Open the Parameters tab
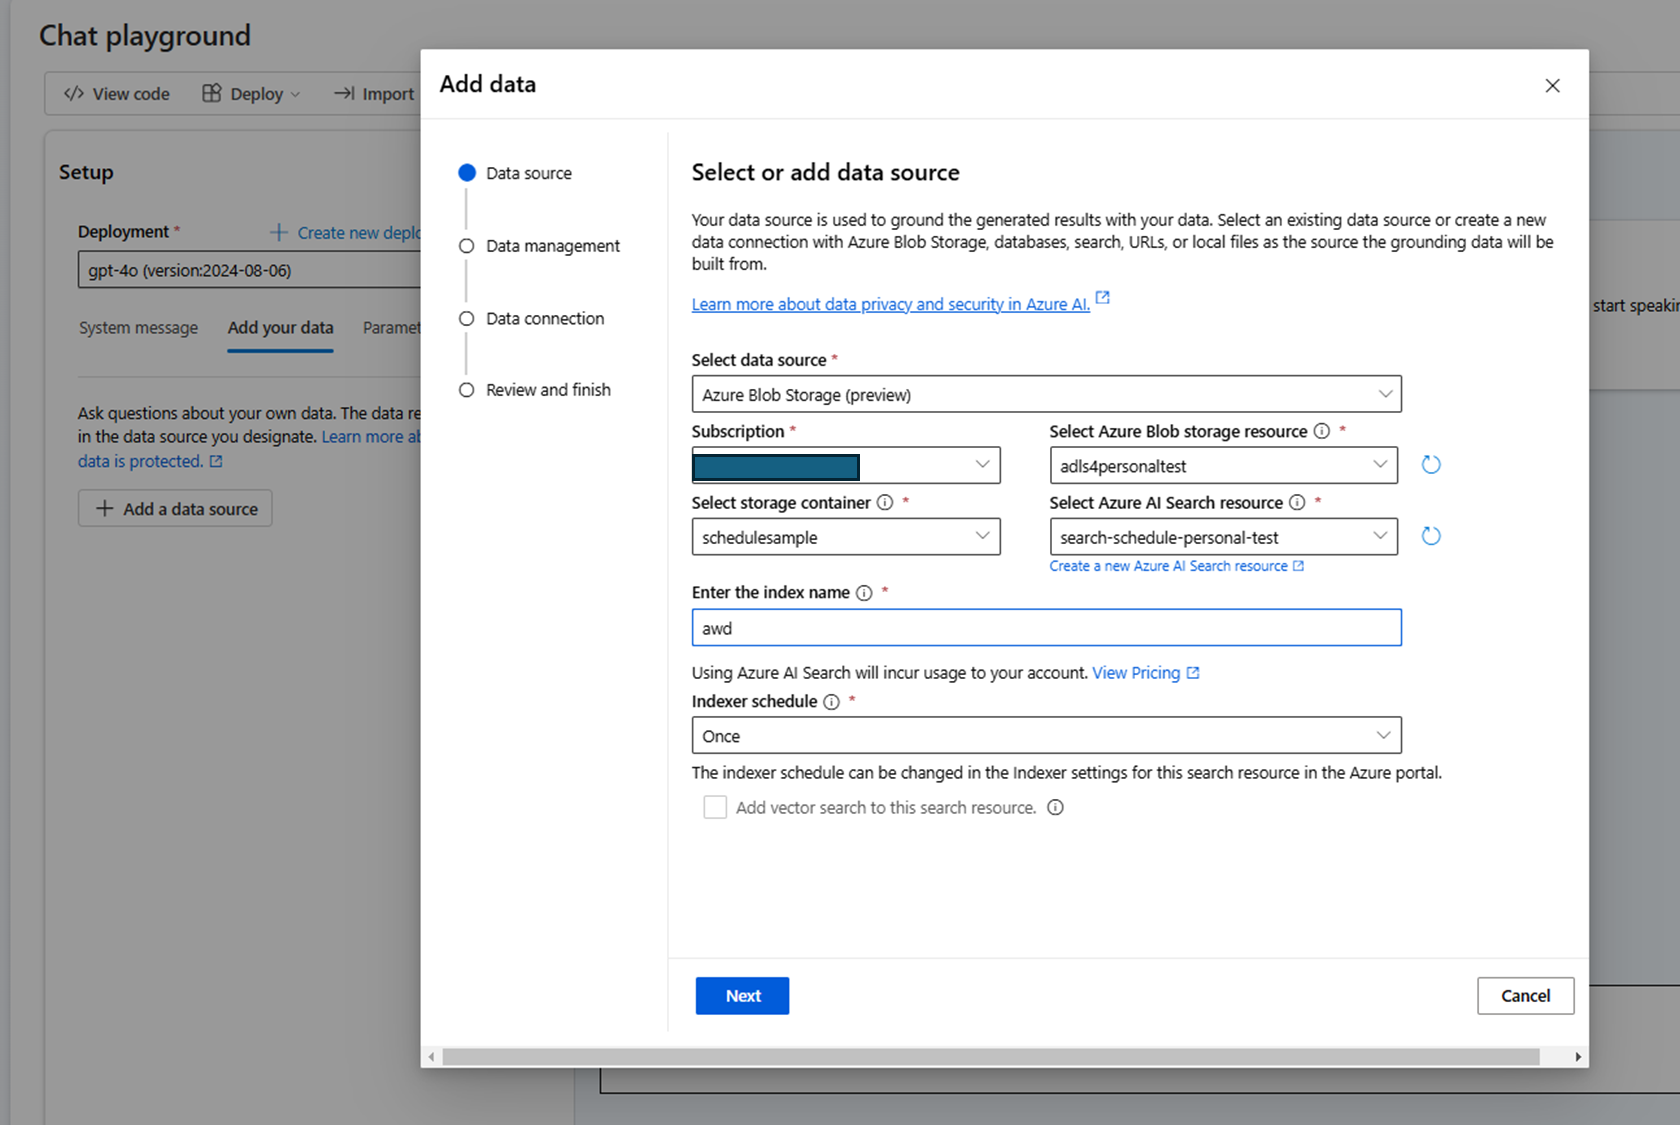Screen dimensions: 1680x1125 392,327
